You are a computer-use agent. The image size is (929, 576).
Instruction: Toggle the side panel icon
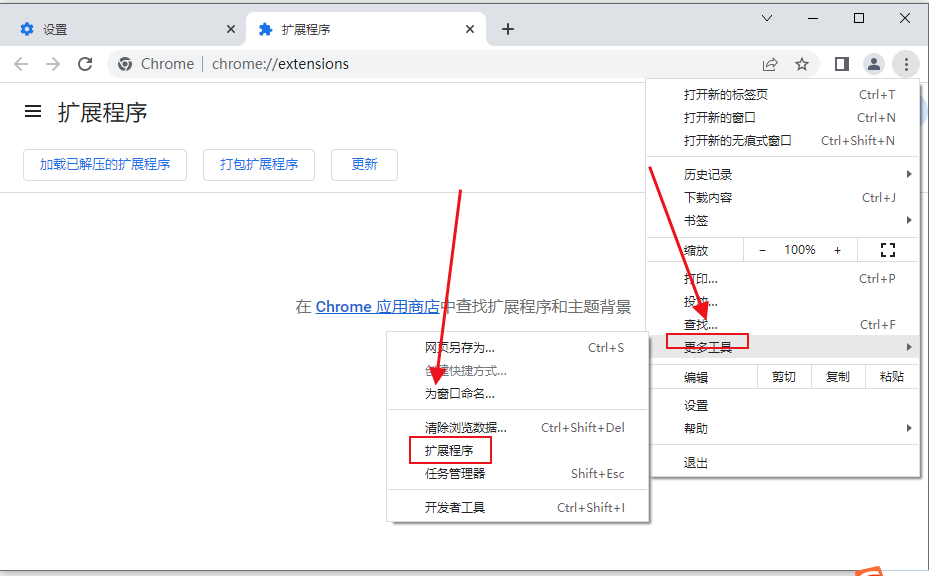pyautogui.click(x=842, y=64)
